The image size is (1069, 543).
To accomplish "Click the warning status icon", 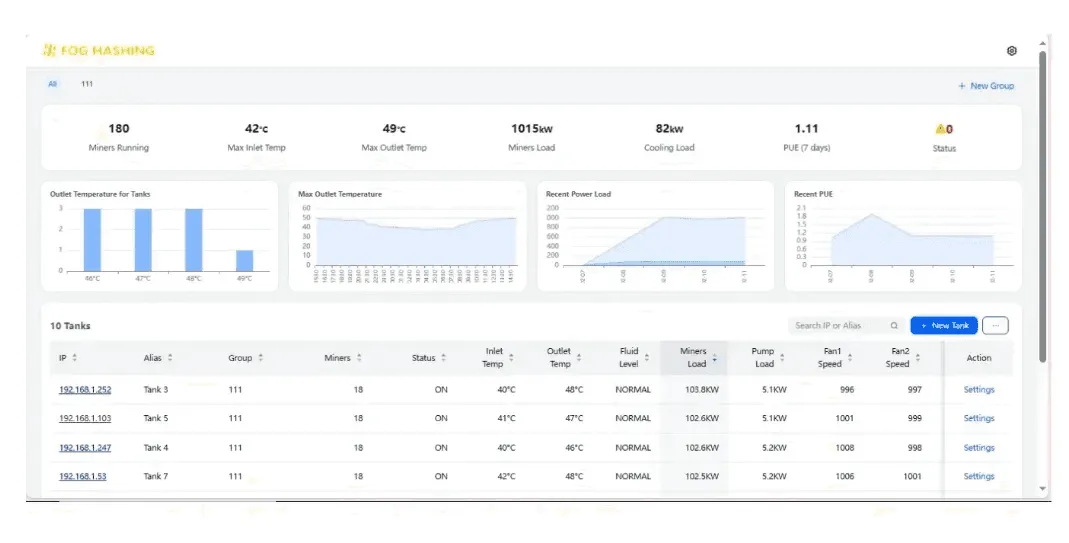I will click(x=940, y=129).
